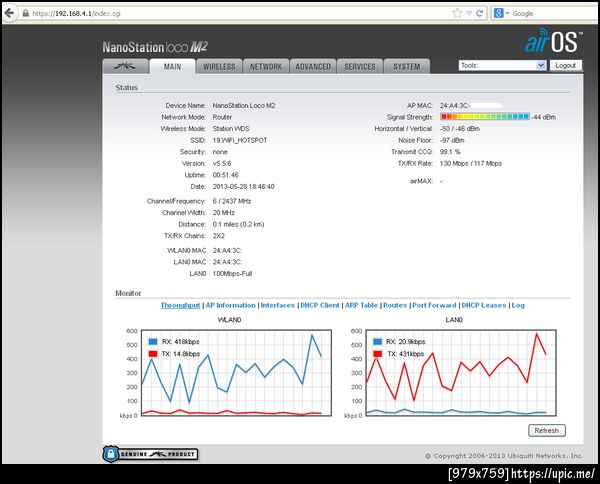The width and height of the screenshot is (600, 484).
Task: Click the Device Name value NanoStation Loco M2
Action: pos(244,106)
